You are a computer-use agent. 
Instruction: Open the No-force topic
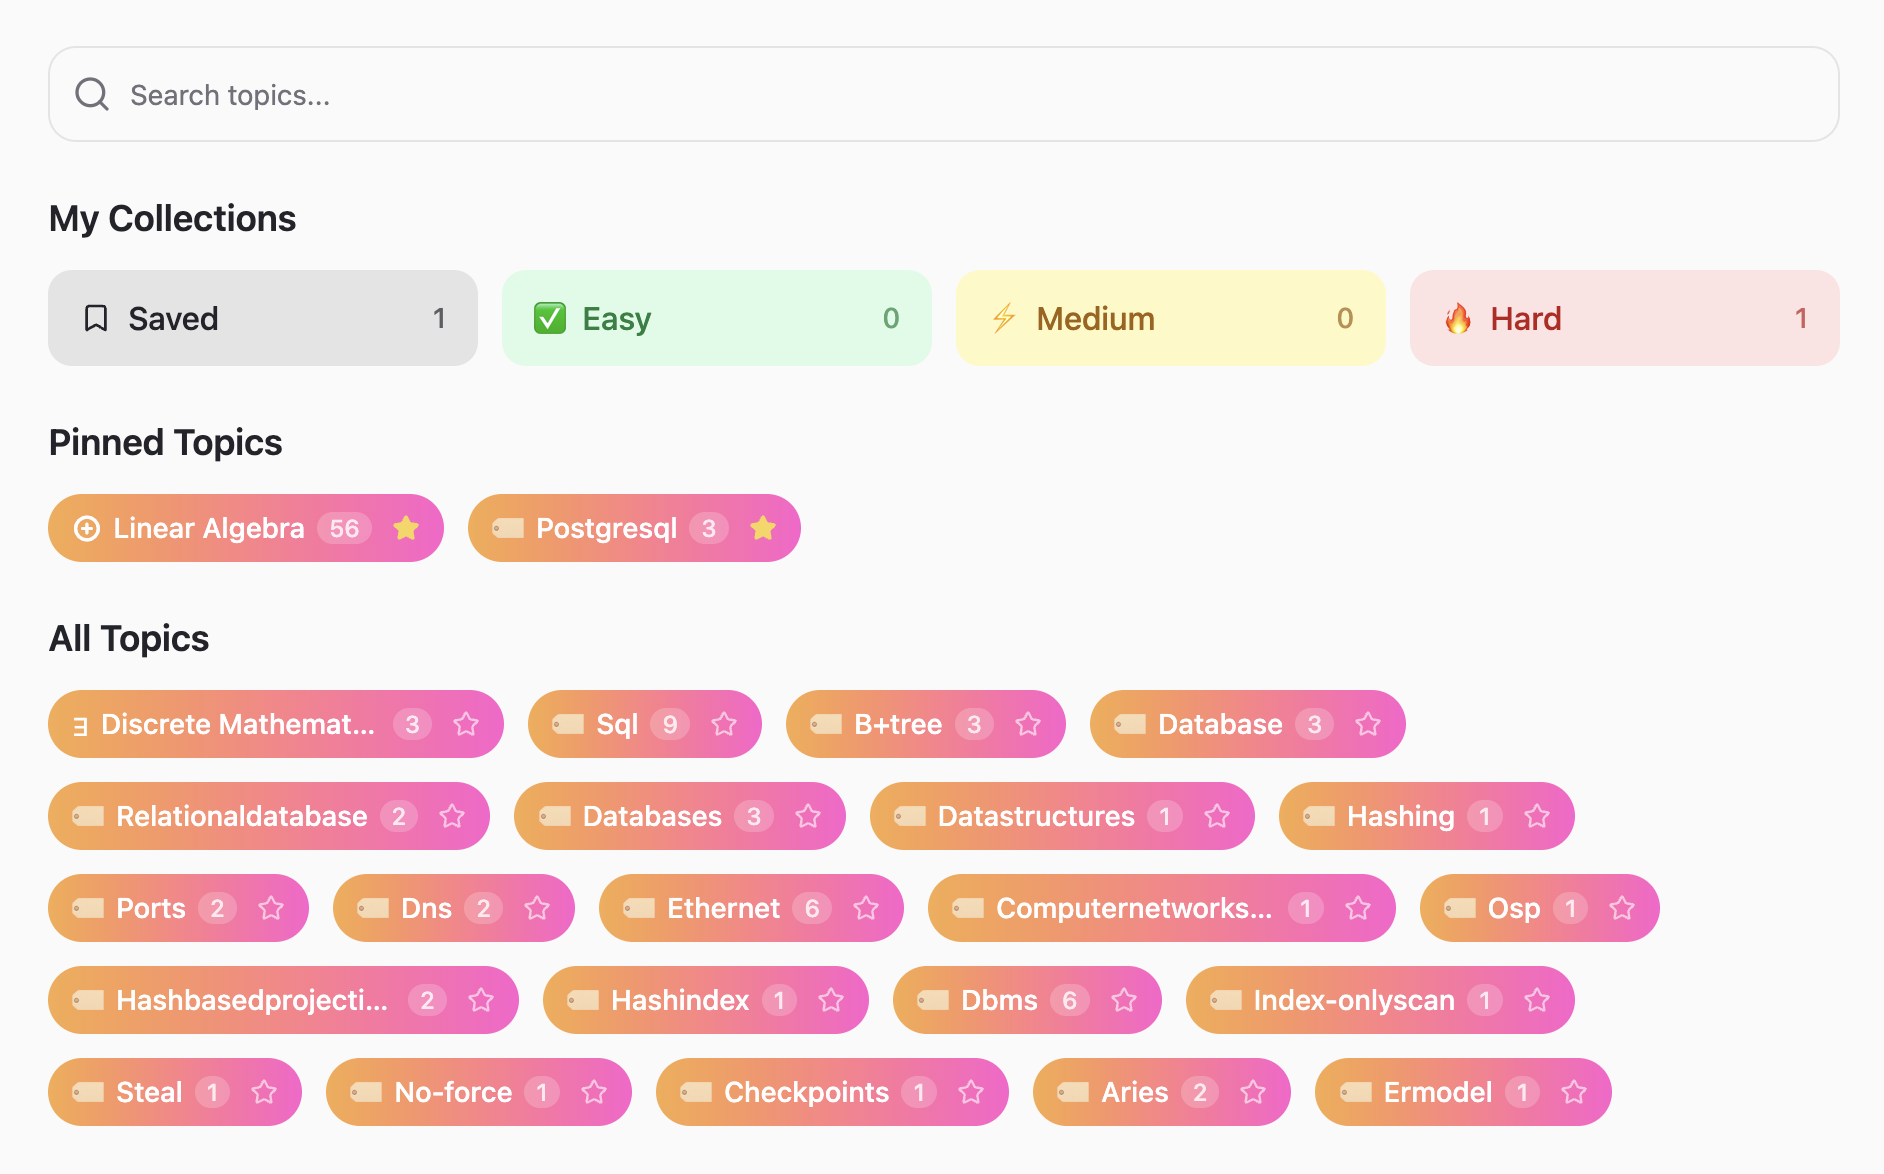[479, 1092]
